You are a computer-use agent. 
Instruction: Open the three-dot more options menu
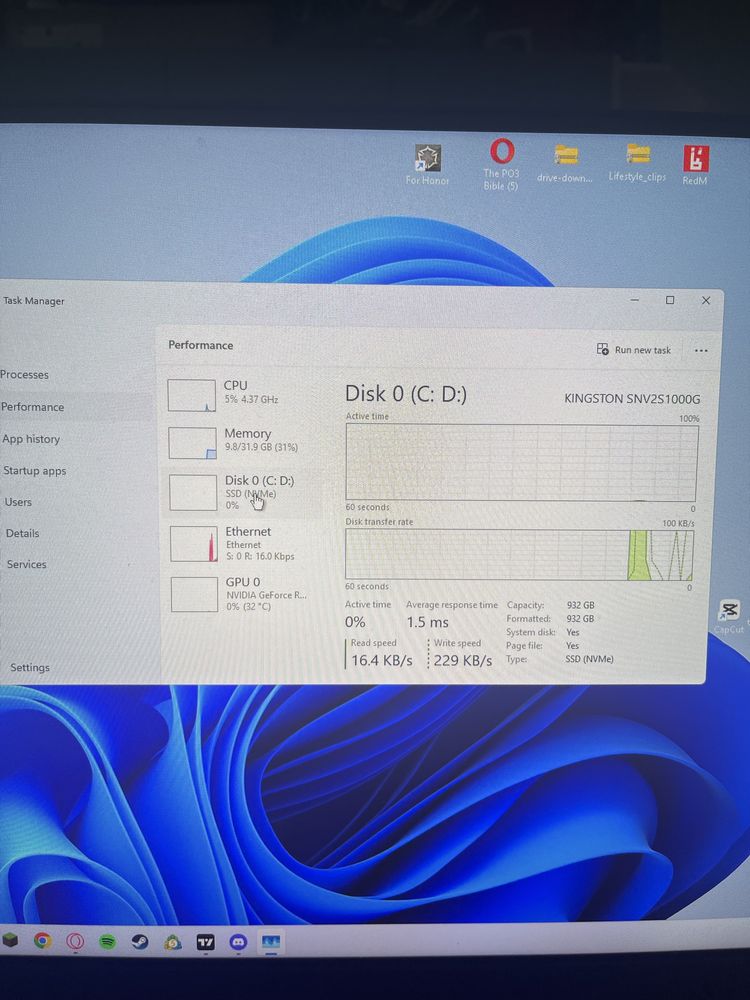point(701,350)
